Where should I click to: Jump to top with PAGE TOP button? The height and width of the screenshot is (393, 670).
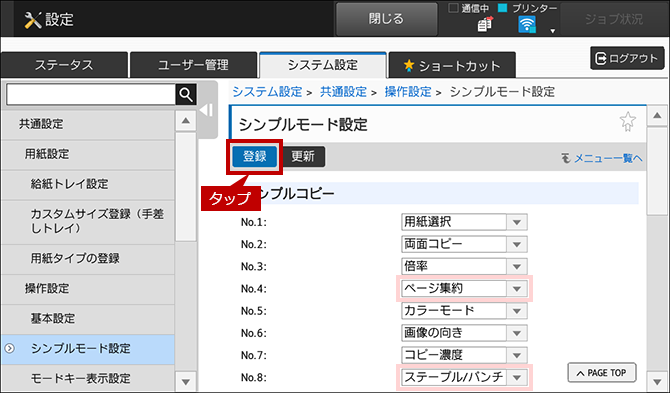click(x=602, y=373)
